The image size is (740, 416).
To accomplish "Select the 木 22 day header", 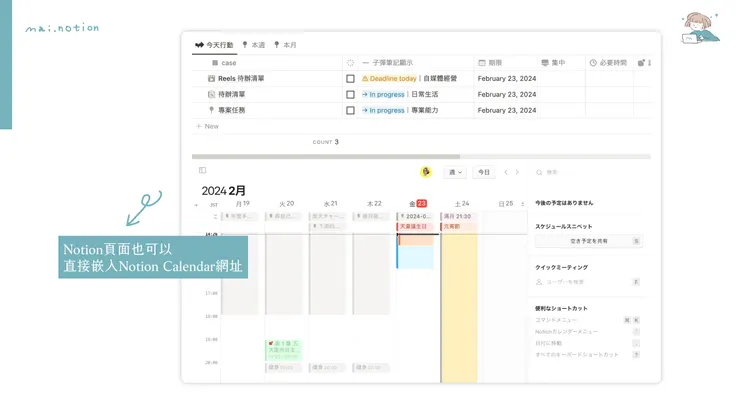I will tap(374, 204).
